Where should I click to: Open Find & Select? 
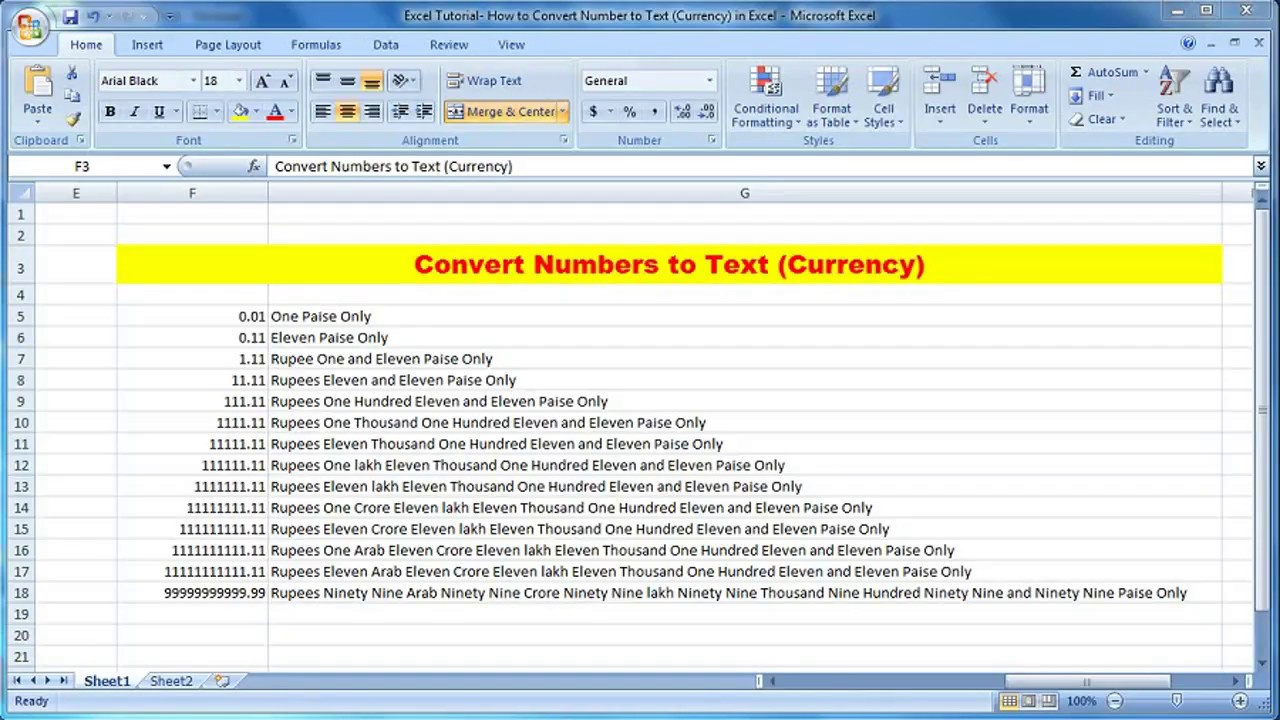(x=1219, y=97)
